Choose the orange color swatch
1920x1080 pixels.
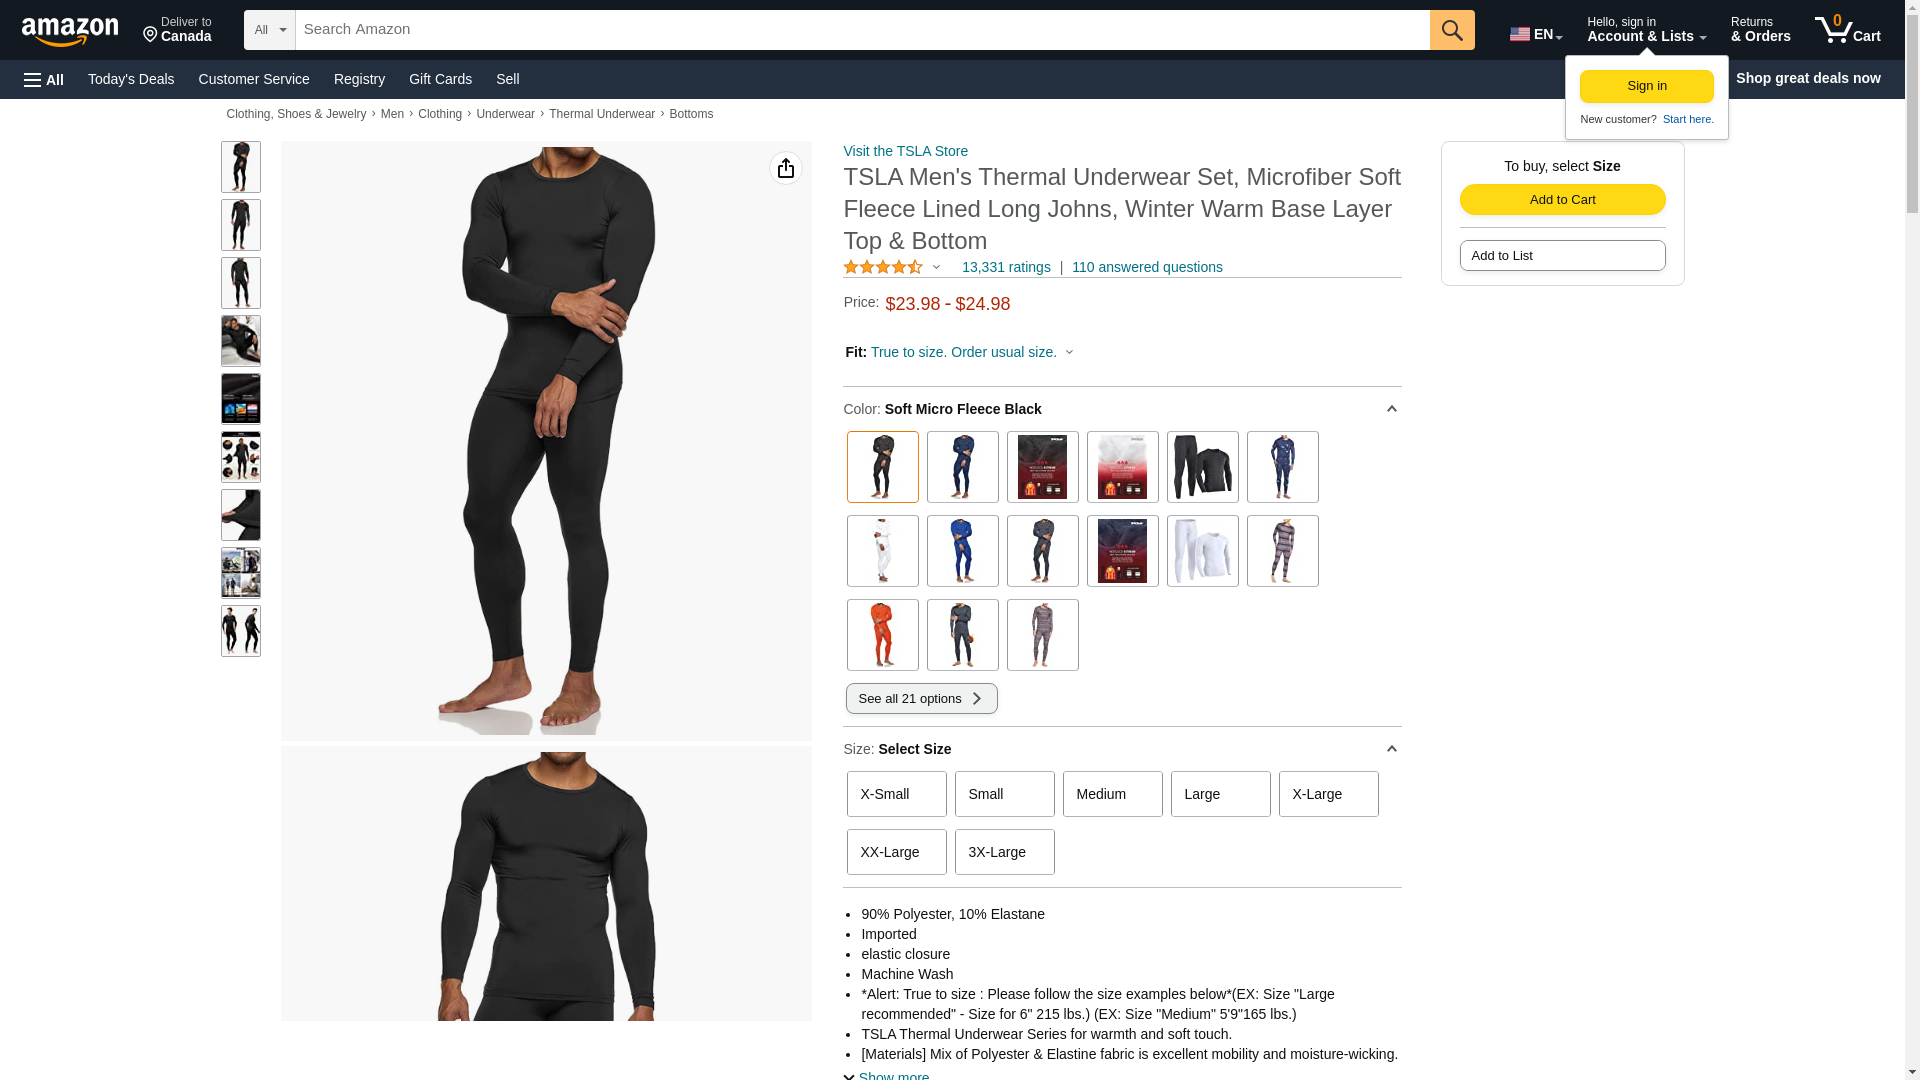[882, 635]
